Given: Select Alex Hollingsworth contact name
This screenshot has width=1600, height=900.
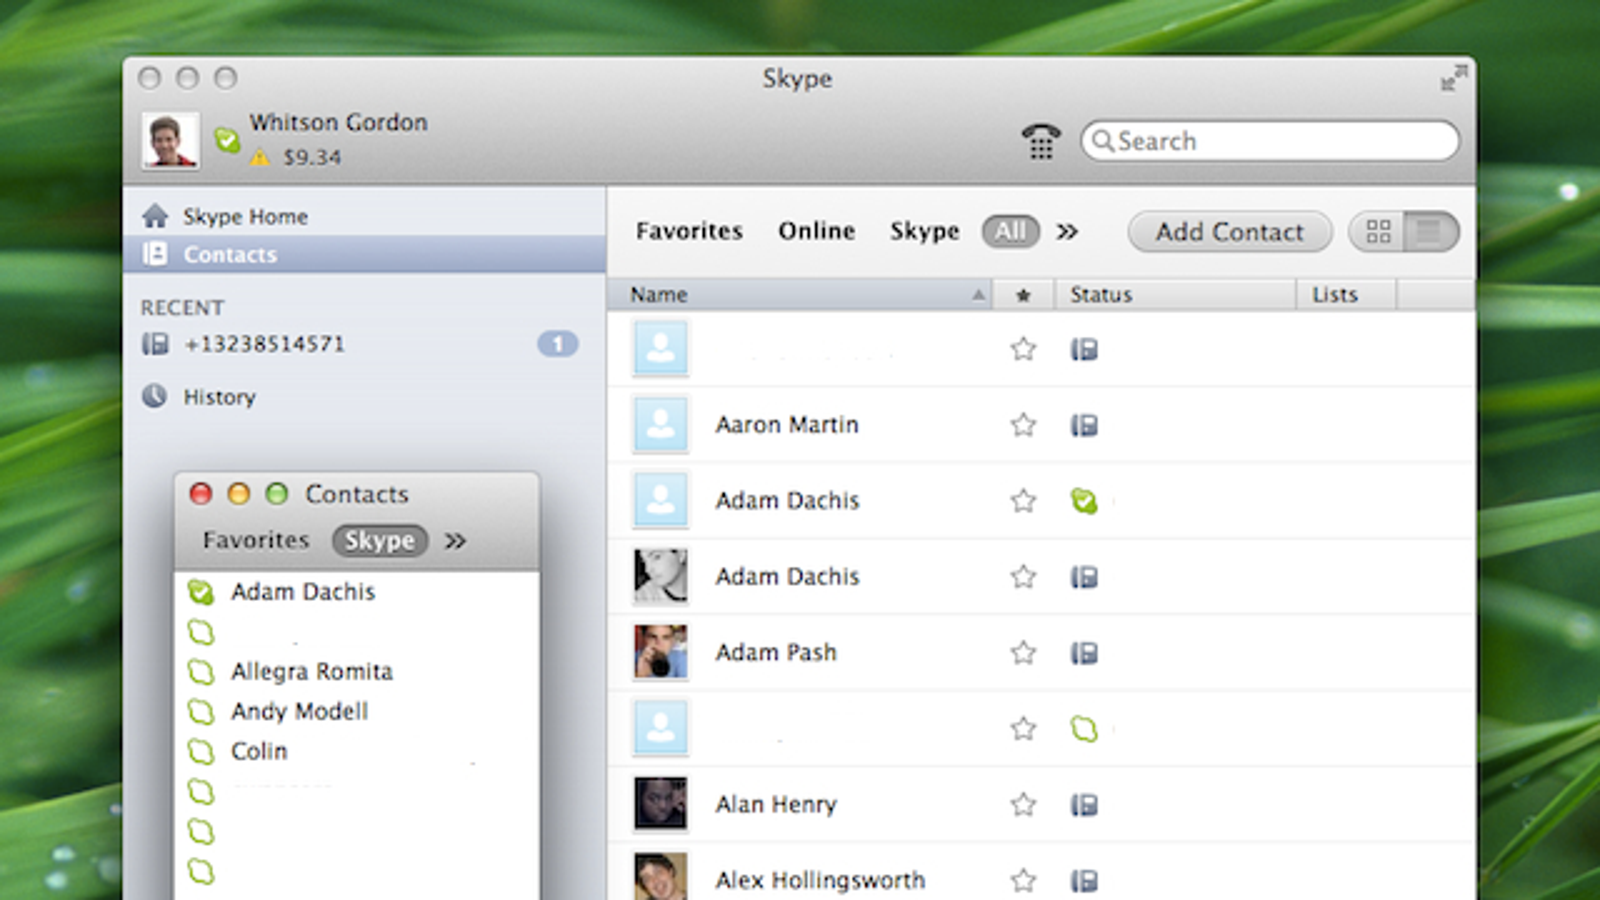Looking at the screenshot, I should pyautogui.click(x=820, y=881).
